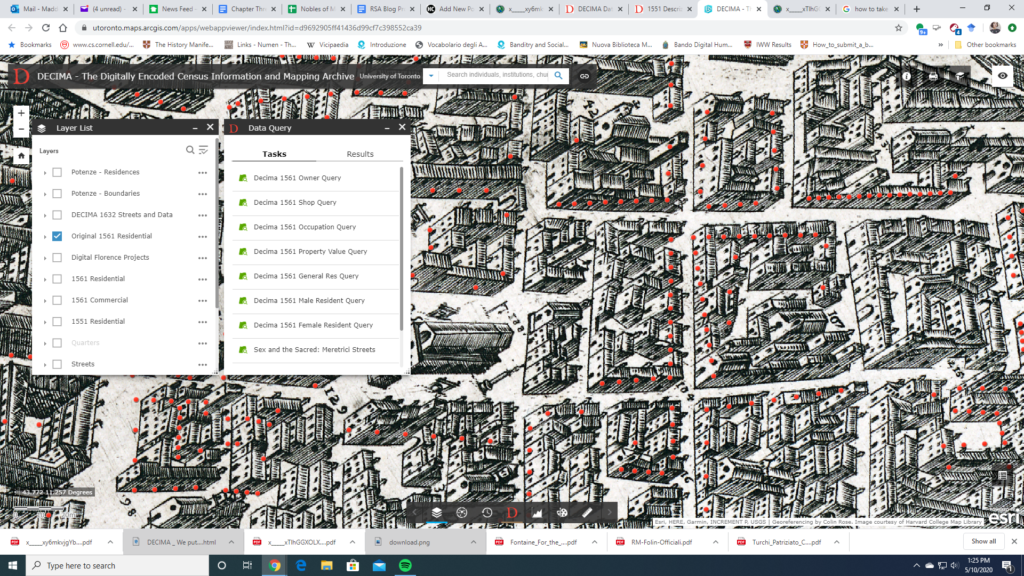The image size is (1024, 576).
Task: Open options menu for Digital Florence Projects layer
Action: click(x=203, y=258)
